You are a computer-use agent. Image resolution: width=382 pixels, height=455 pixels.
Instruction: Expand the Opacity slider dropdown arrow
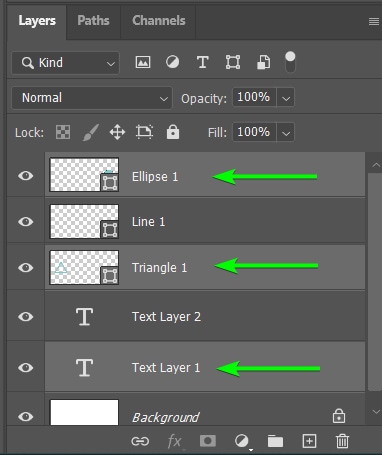pos(285,98)
